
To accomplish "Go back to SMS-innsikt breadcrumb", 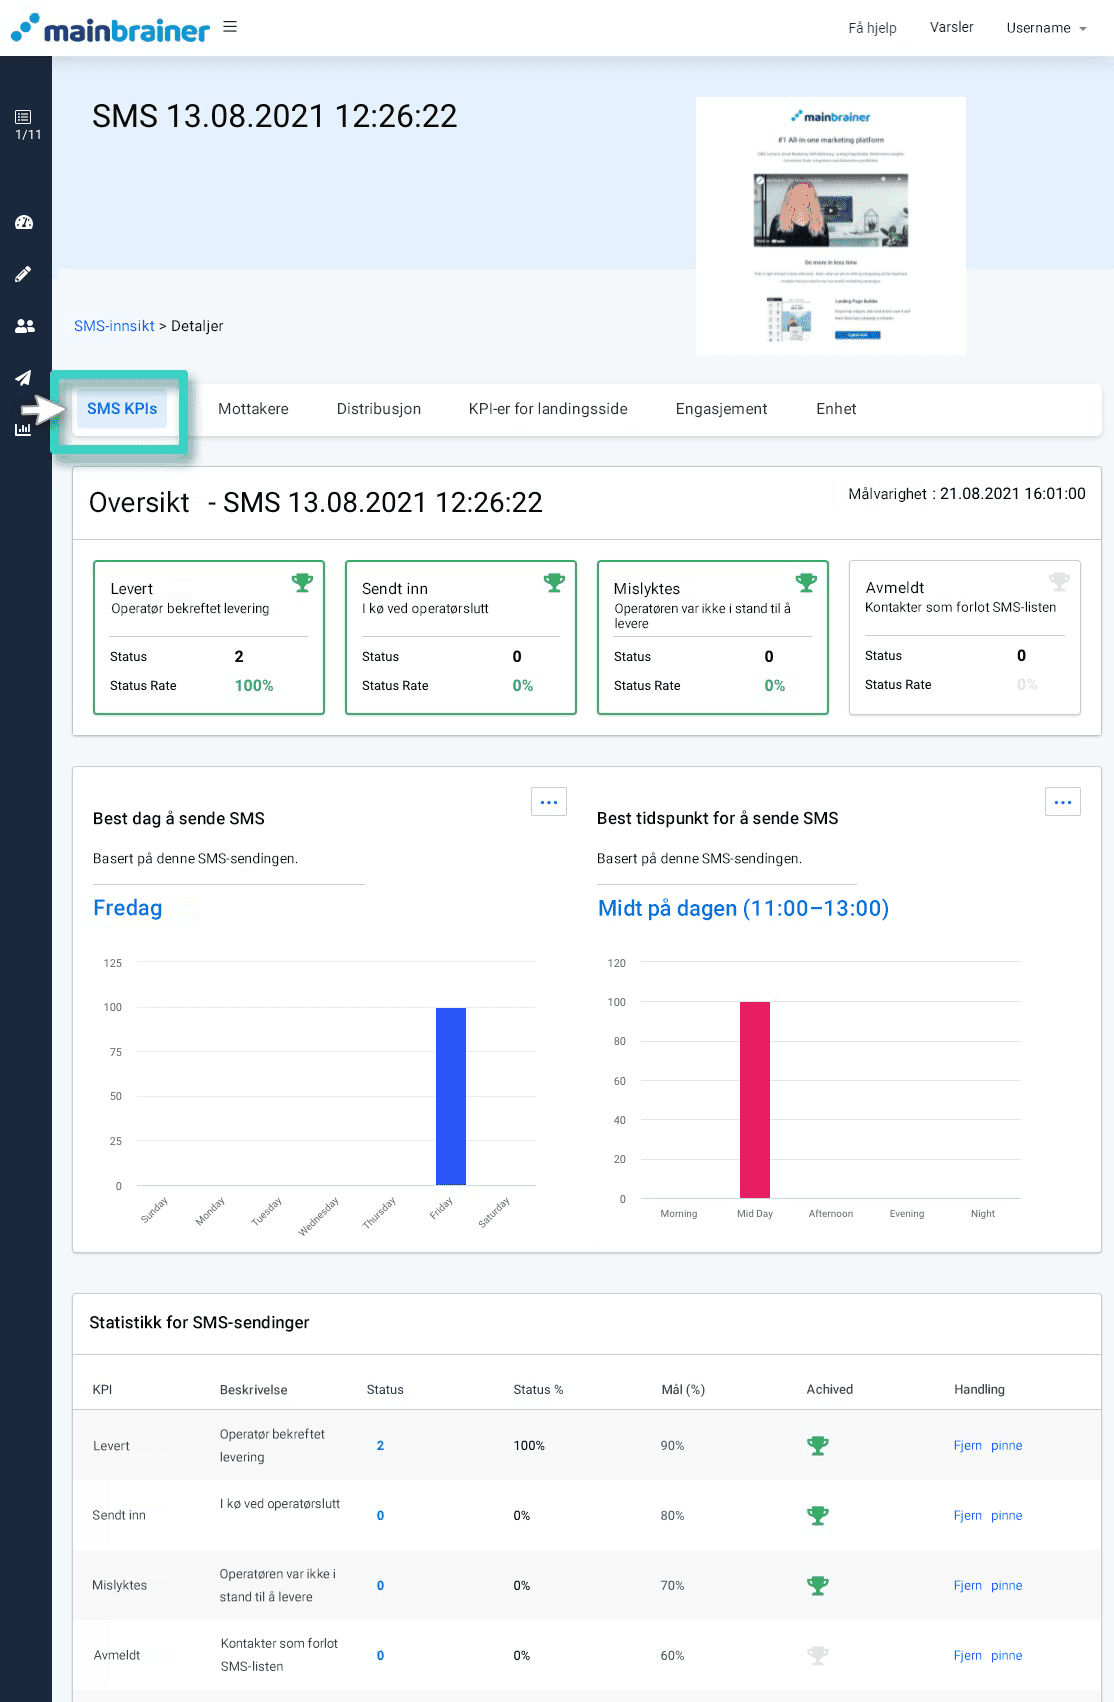I will (x=114, y=326).
